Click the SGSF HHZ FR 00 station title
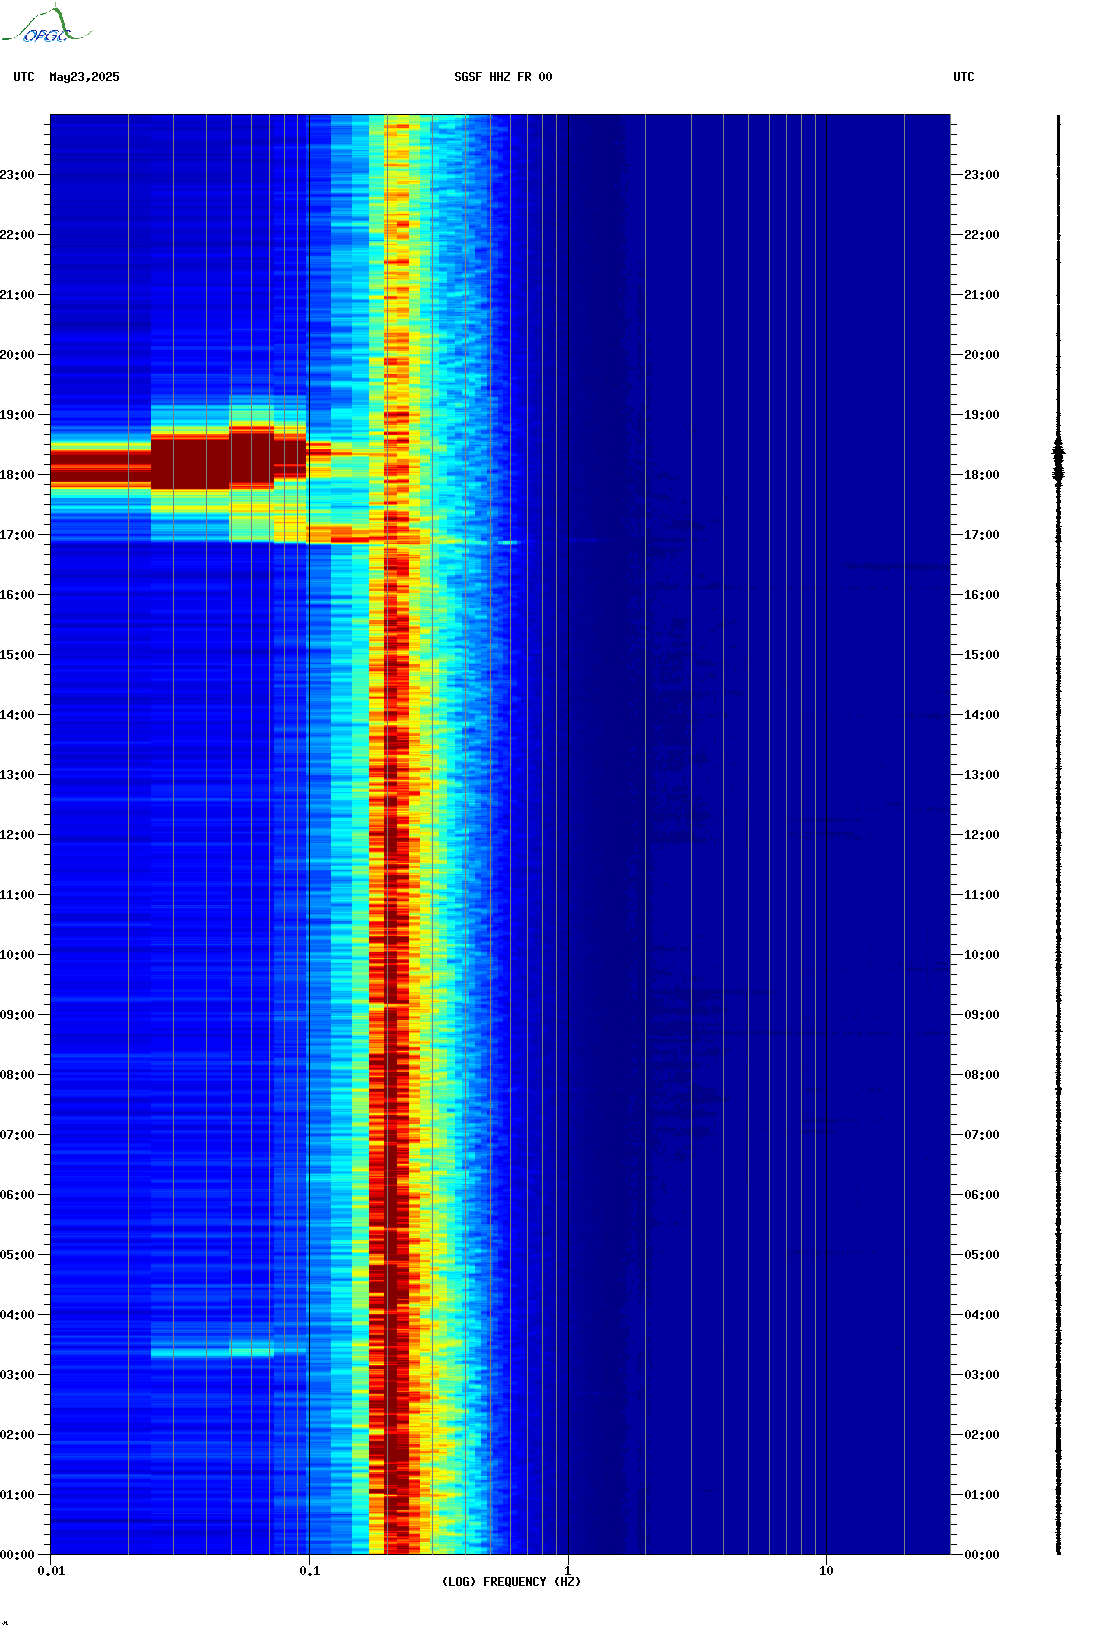 click(x=503, y=77)
